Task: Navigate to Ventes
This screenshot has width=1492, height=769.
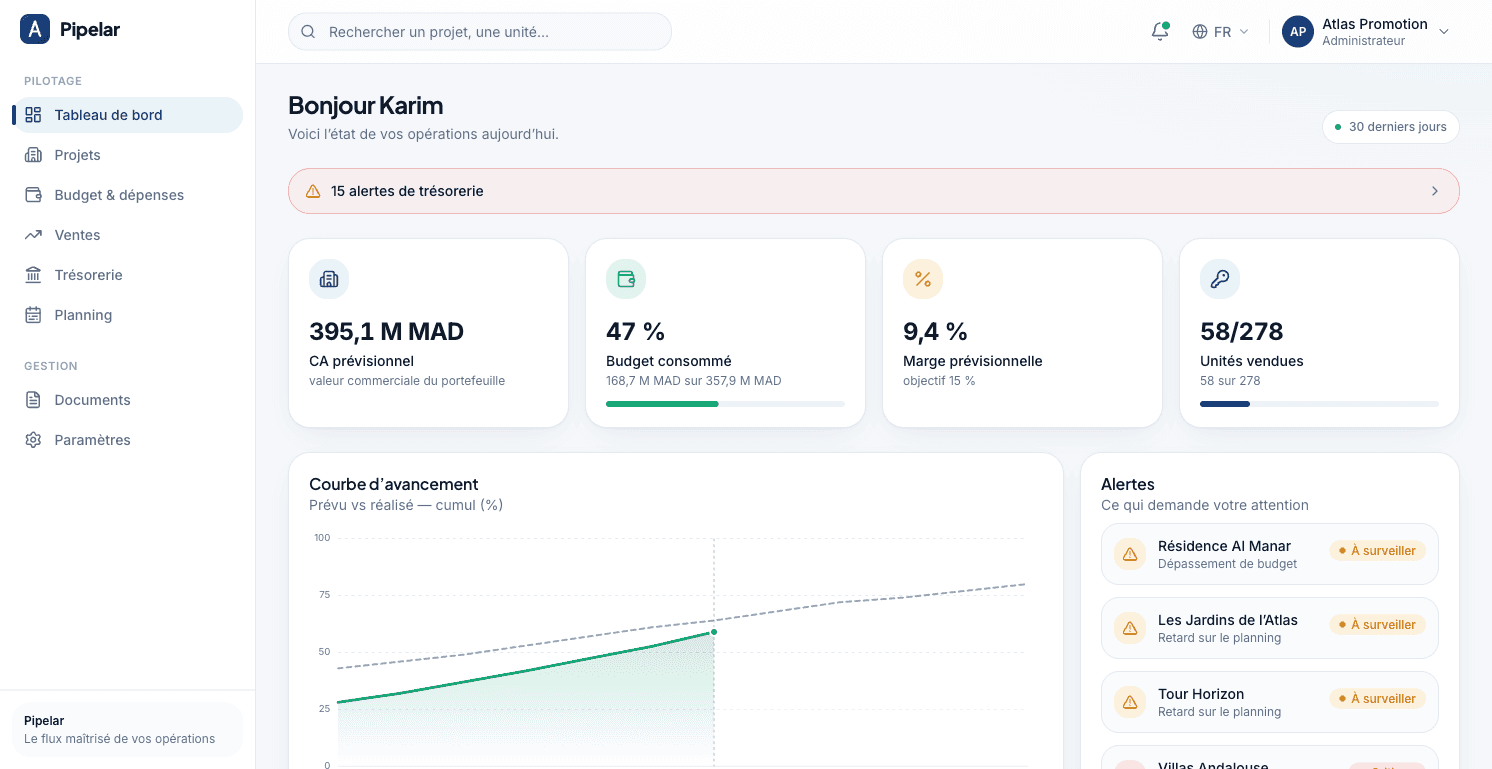Action: (128, 235)
